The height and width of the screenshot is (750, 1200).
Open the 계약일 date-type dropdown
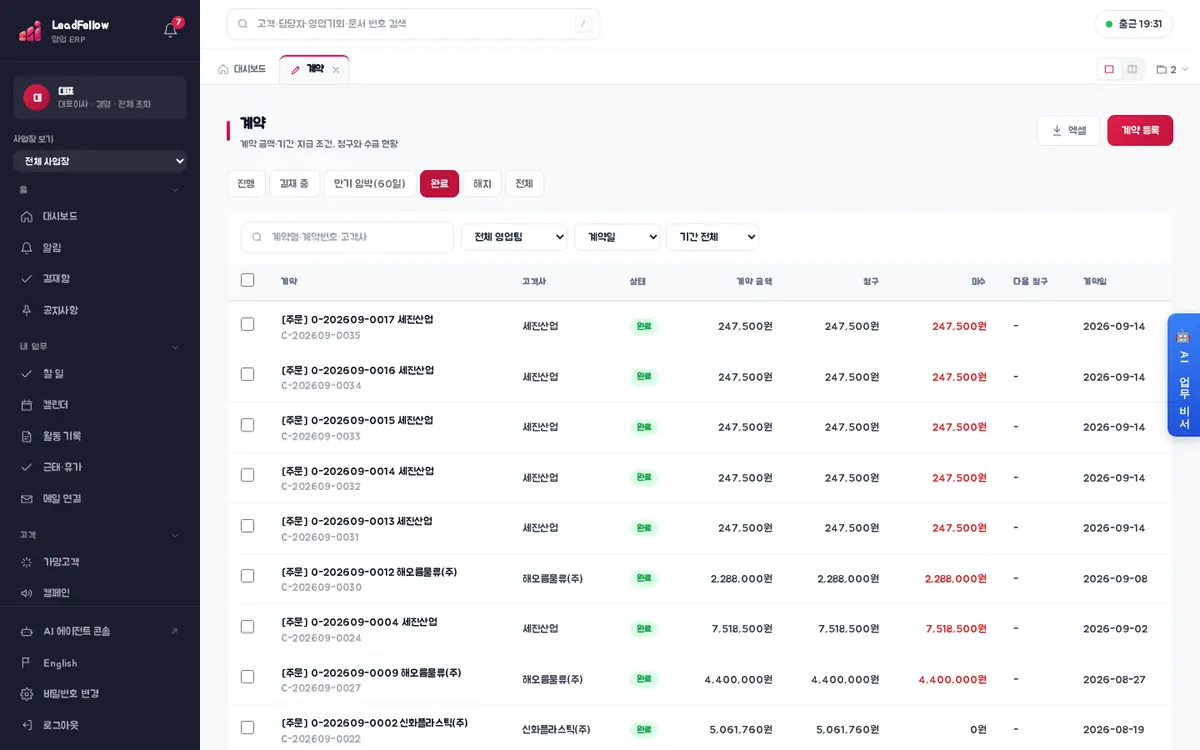618,237
